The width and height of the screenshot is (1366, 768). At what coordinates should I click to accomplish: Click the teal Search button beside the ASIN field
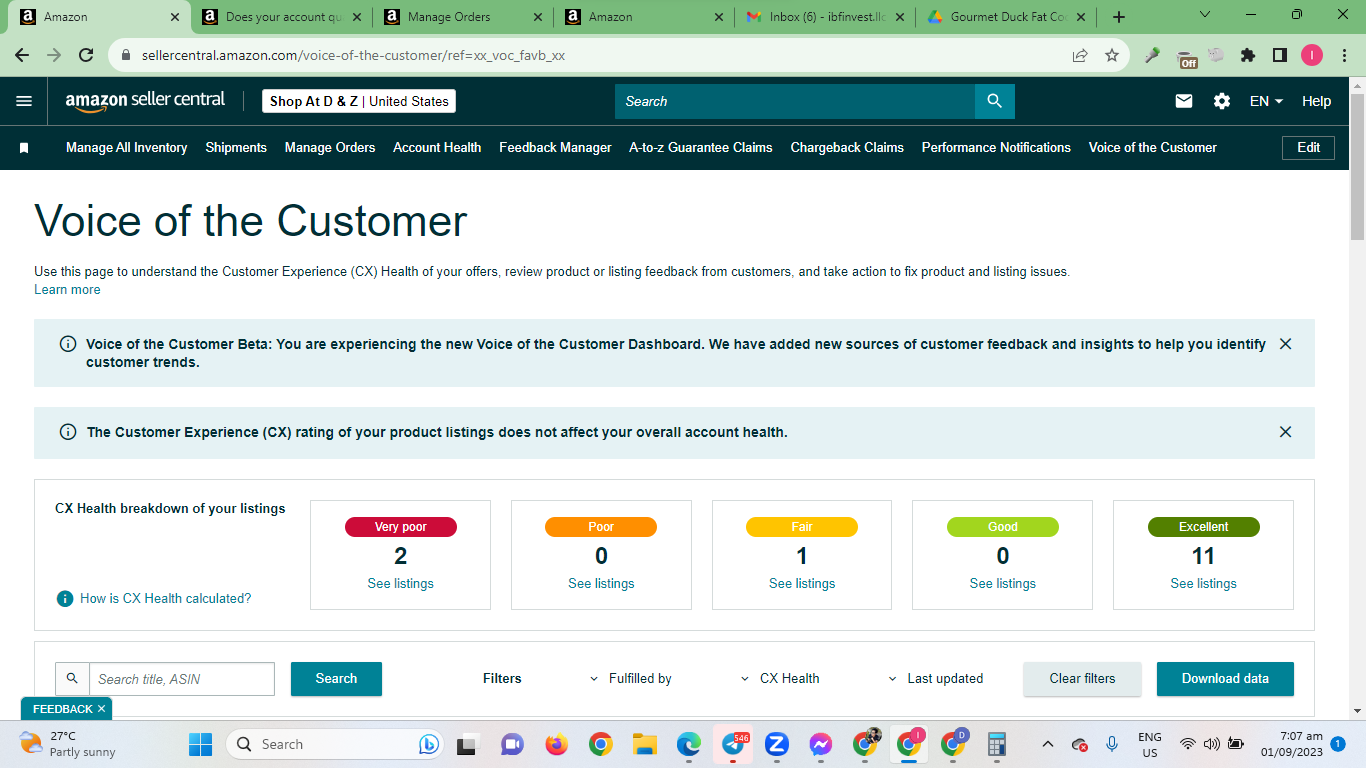click(336, 679)
